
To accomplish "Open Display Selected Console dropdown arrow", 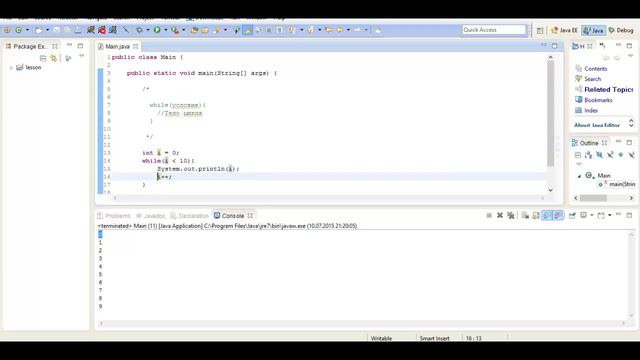I will pyautogui.click(x=591, y=216).
